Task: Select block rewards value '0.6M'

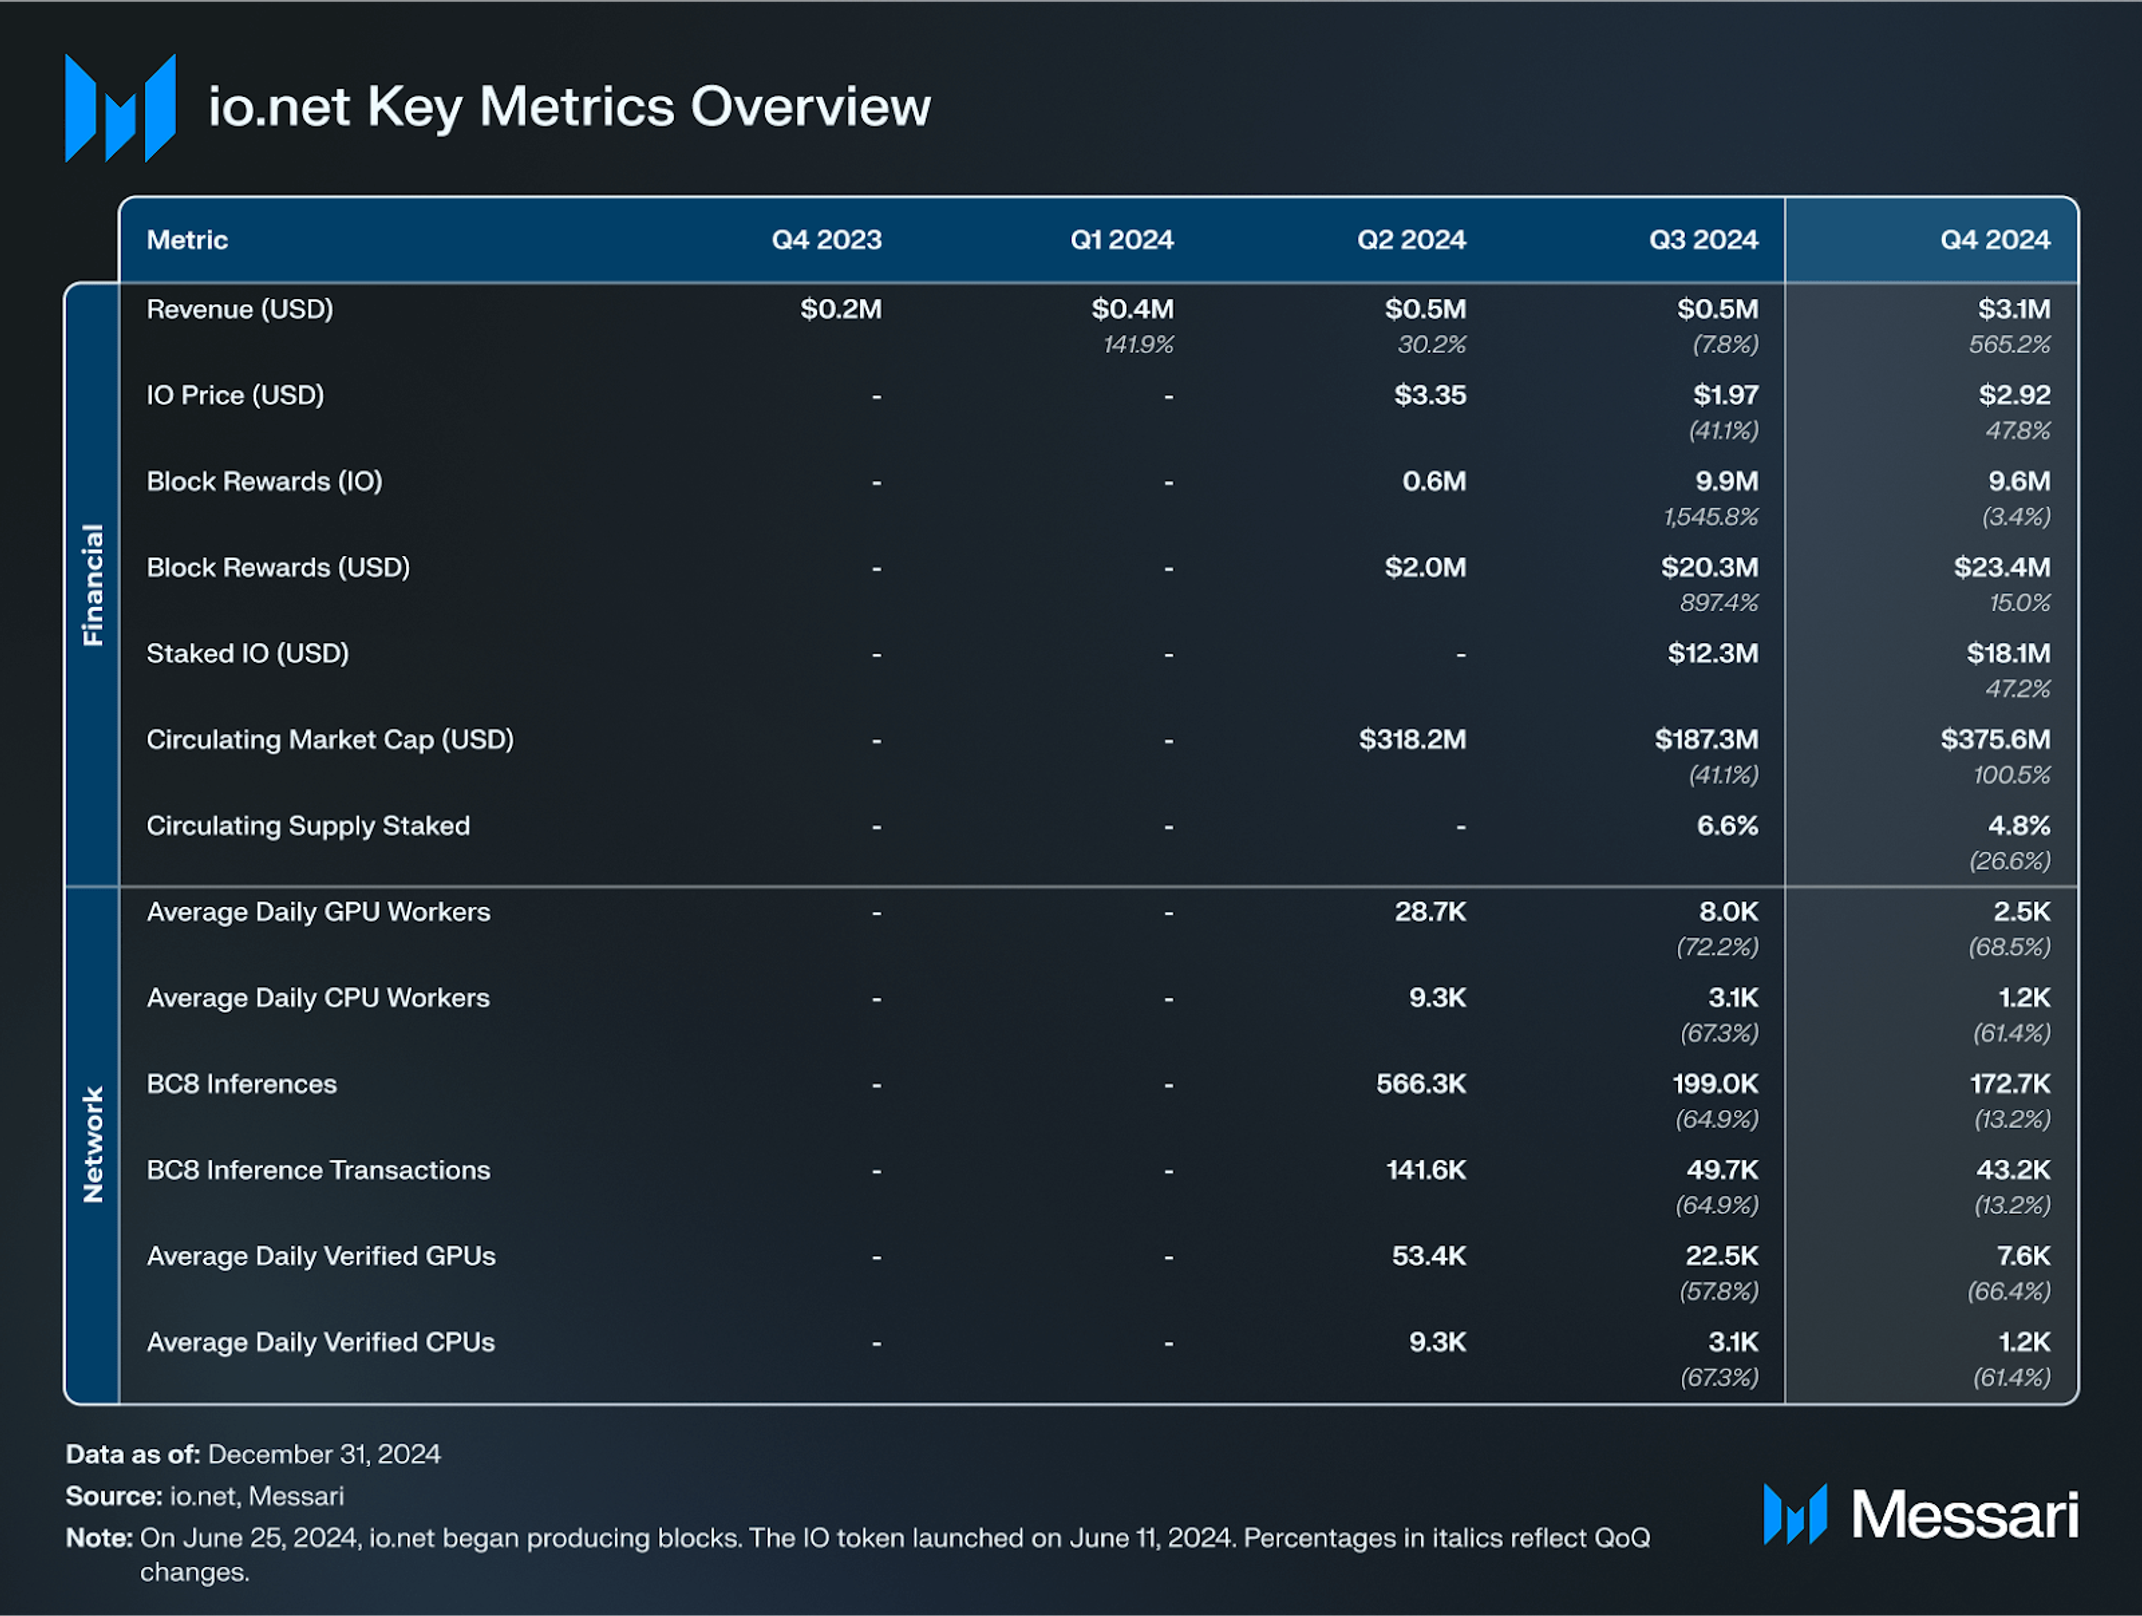Action: (x=1434, y=482)
